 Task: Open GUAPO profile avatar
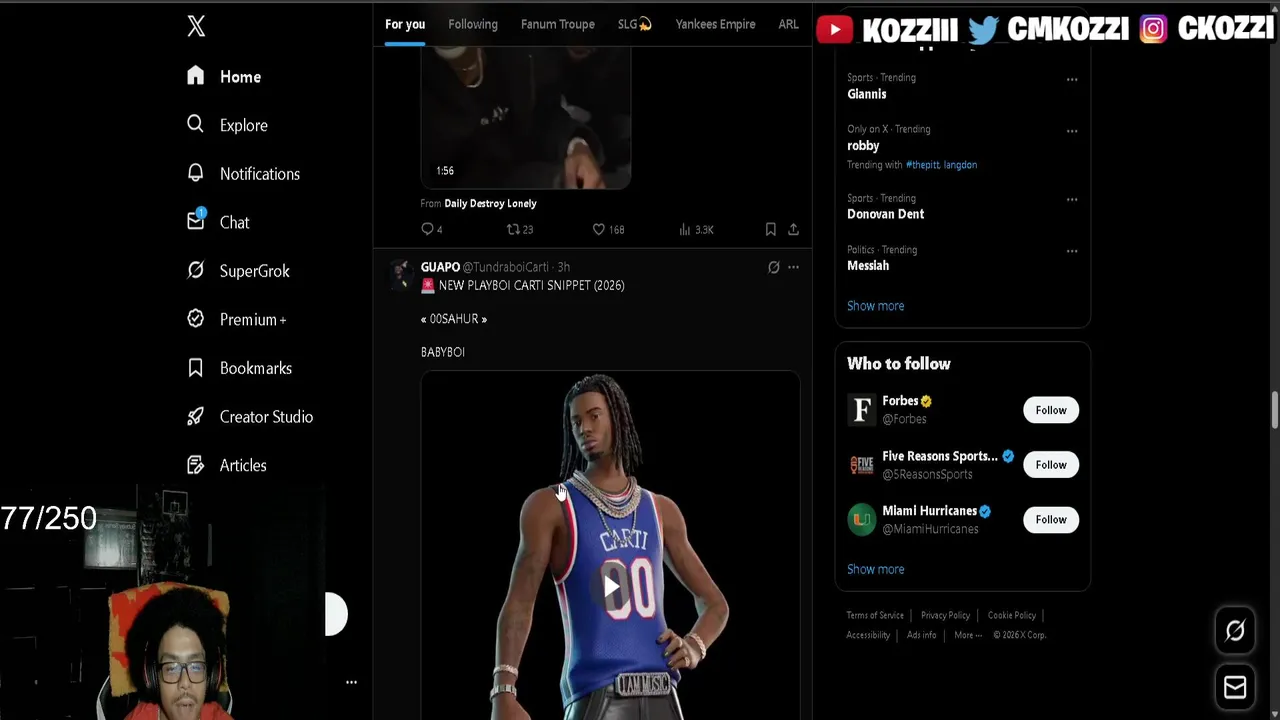pos(401,274)
